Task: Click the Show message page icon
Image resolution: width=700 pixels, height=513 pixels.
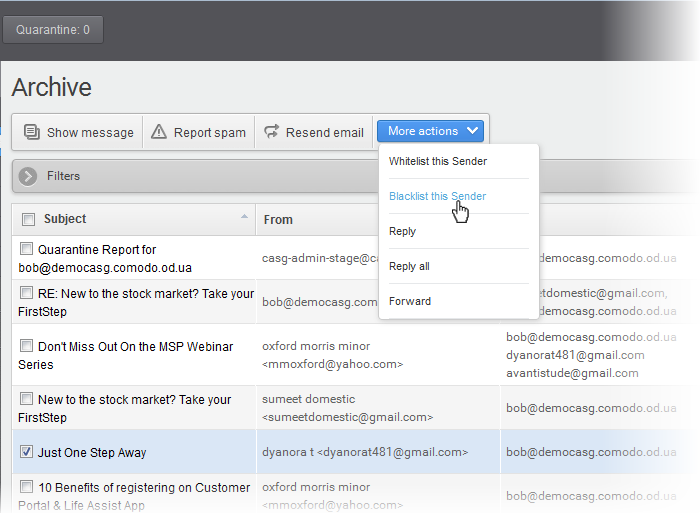Action: click(32, 132)
